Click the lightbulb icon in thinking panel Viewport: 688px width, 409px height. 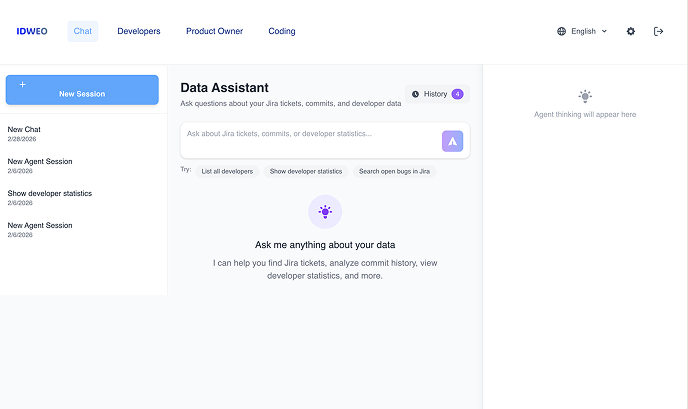pos(585,96)
